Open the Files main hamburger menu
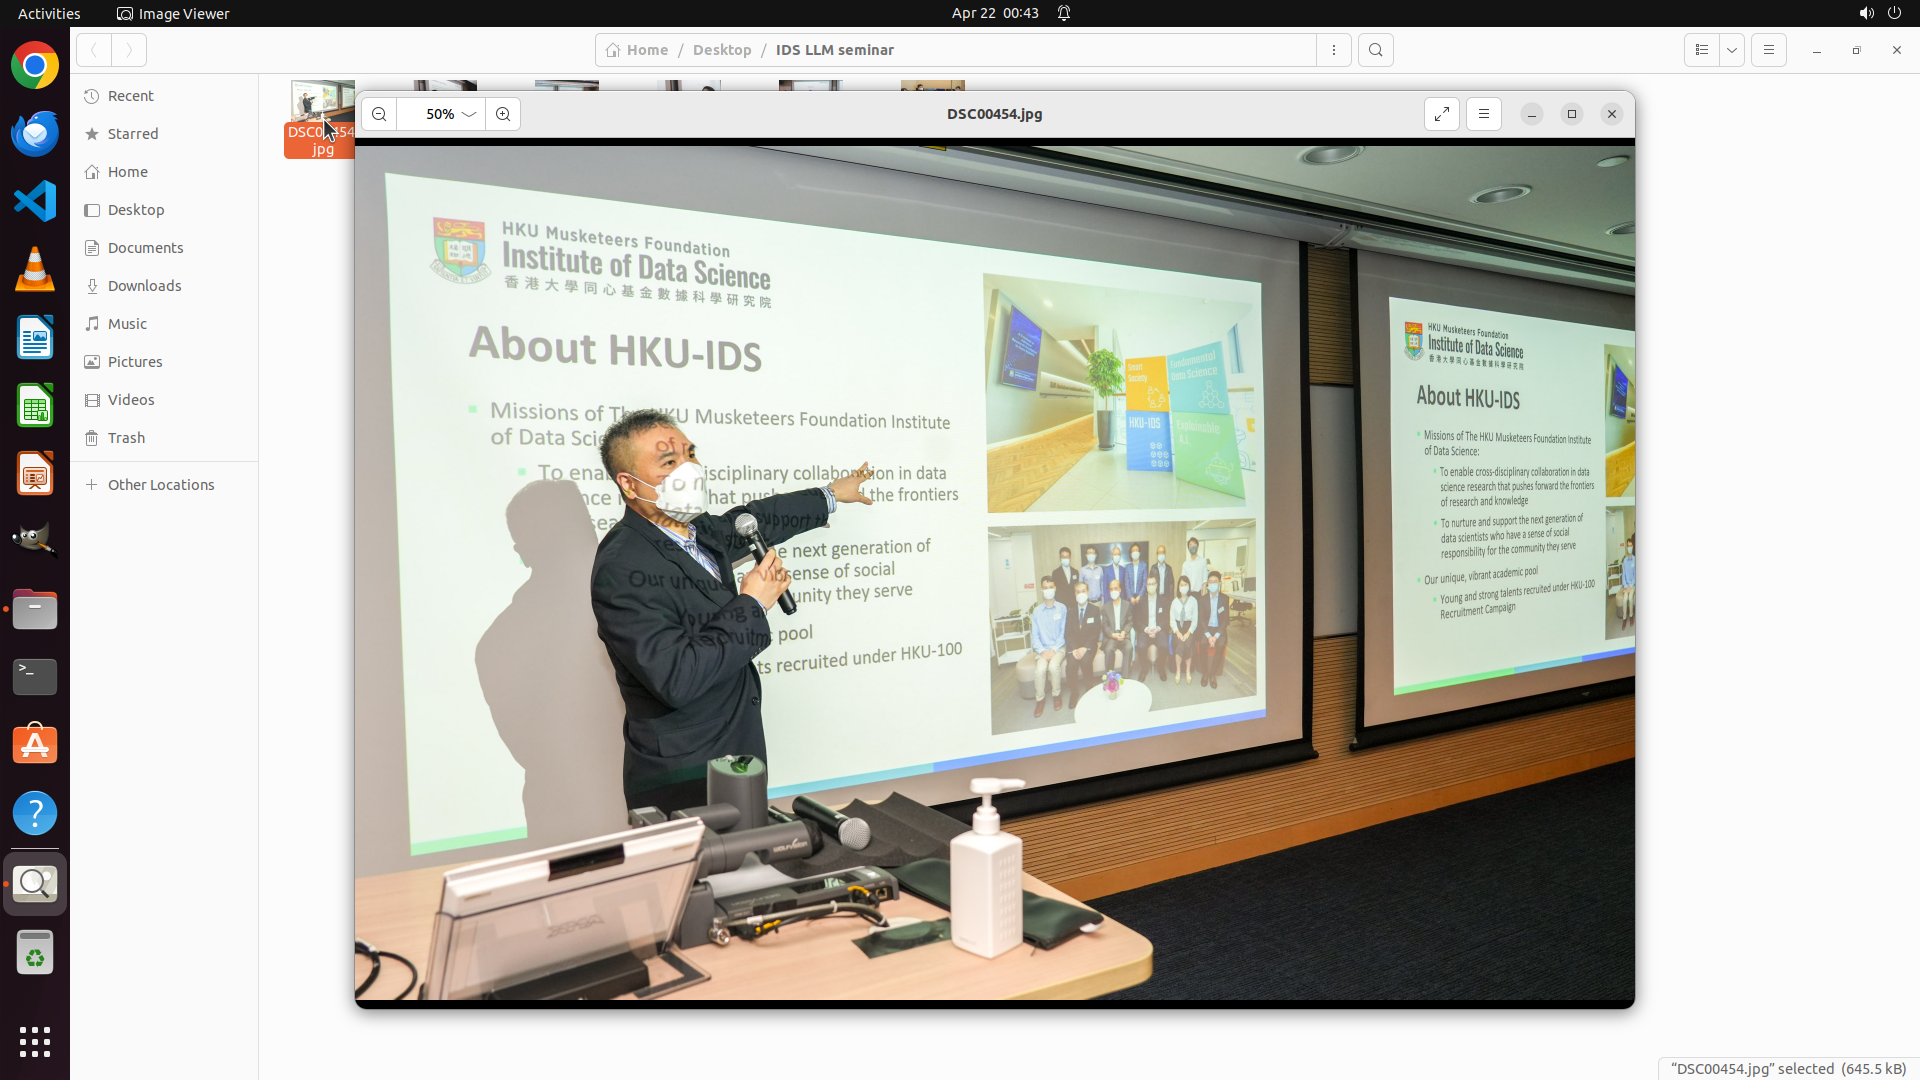 coord(1768,50)
